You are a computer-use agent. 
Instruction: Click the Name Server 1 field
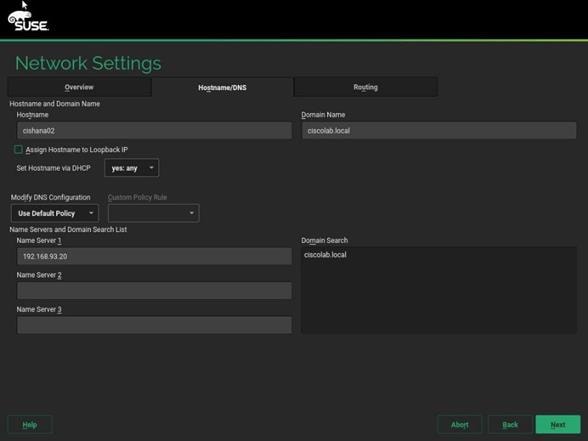[154, 256]
